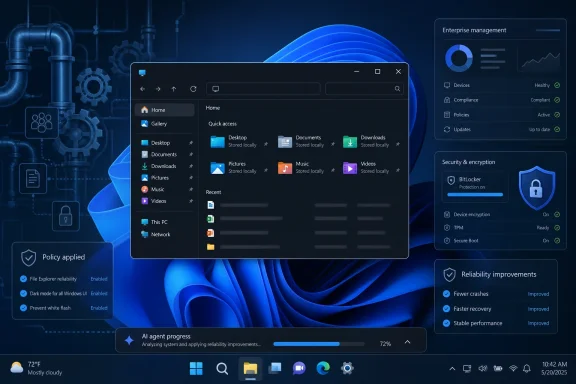Screen dimensions: 576x384
Task: Toggle the pin beside Videos in sidebar
Action: coord(191,201)
